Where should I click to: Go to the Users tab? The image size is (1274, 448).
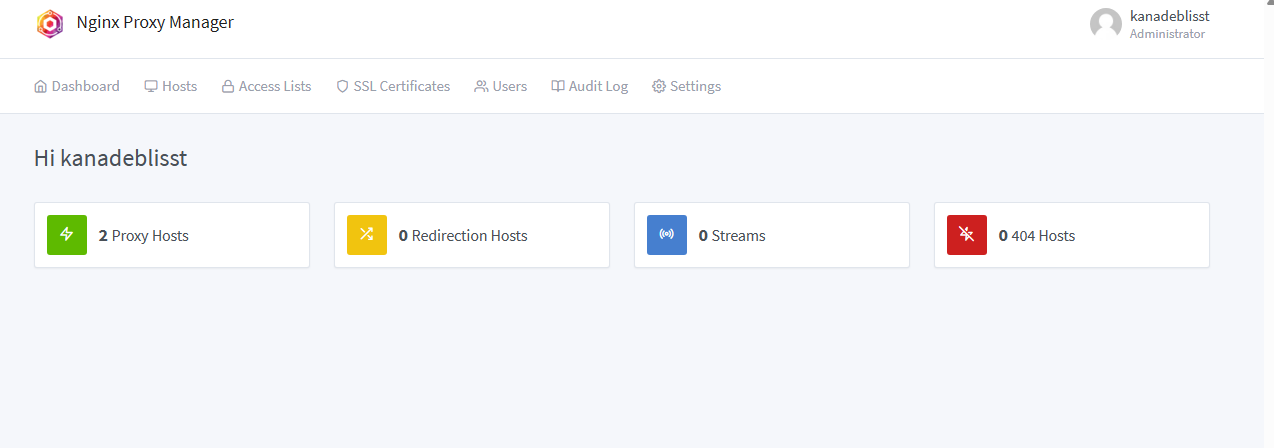(x=501, y=86)
